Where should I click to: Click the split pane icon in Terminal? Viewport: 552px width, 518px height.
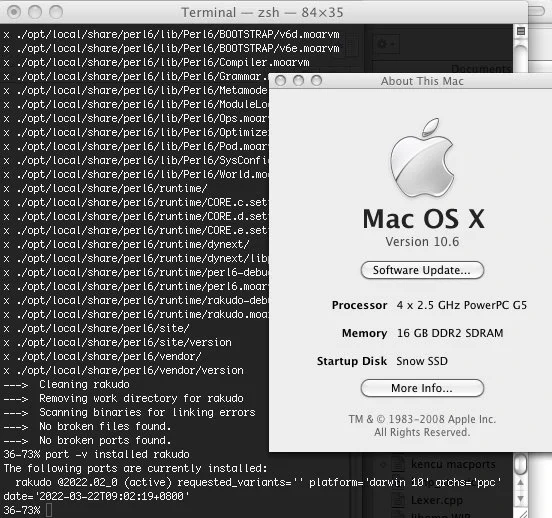pos(521,31)
